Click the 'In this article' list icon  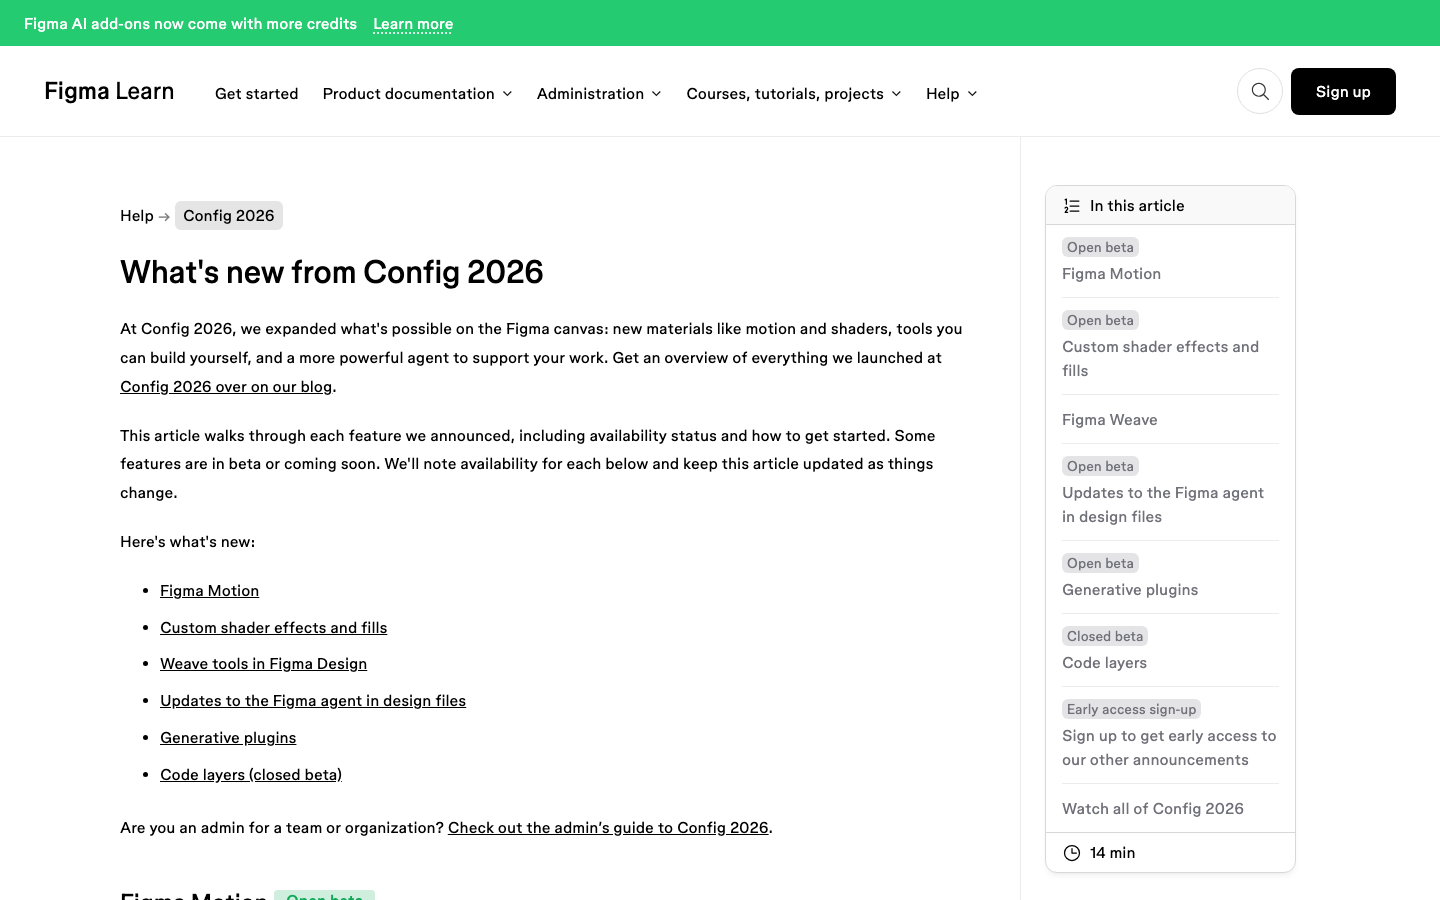[1072, 206]
